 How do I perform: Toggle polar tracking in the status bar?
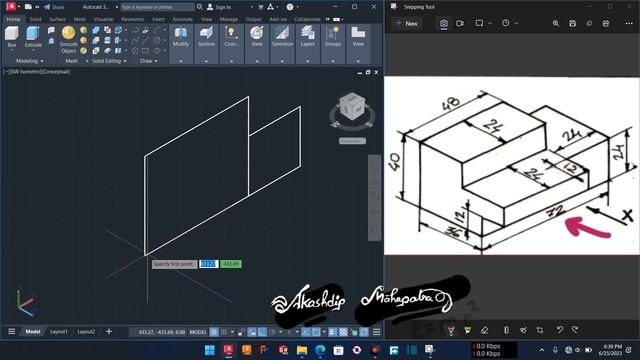point(272,332)
